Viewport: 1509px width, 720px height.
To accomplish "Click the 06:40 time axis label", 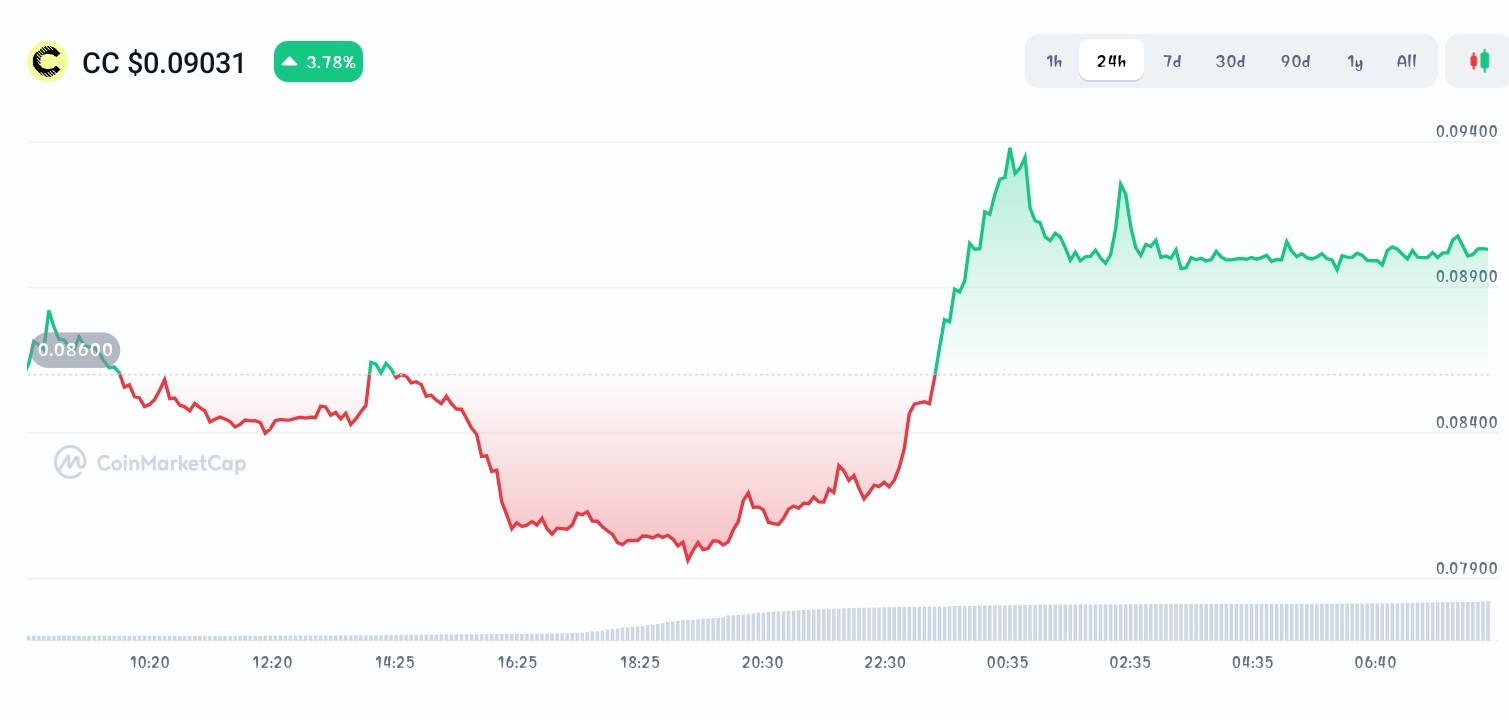I will tap(1375, 662).
